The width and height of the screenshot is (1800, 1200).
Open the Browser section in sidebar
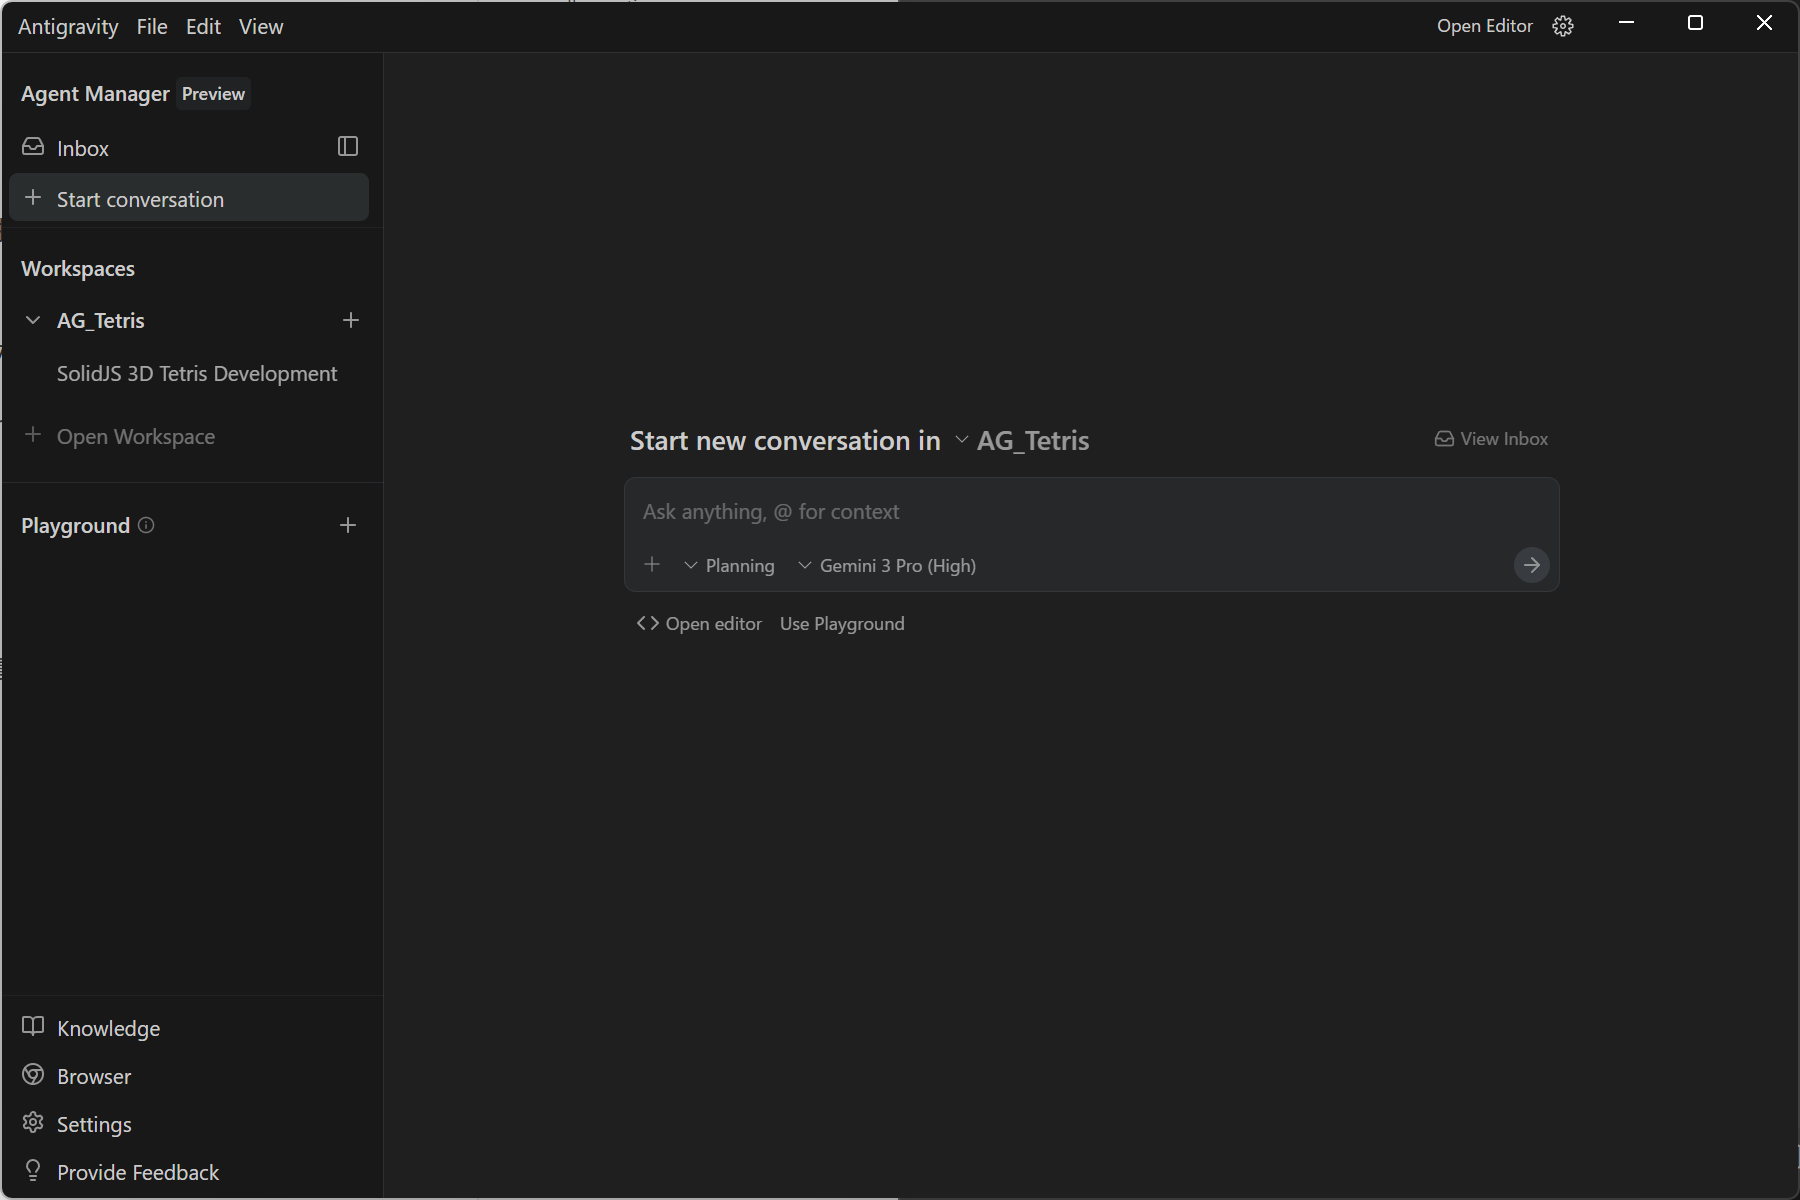click(x=93, y=1076)
